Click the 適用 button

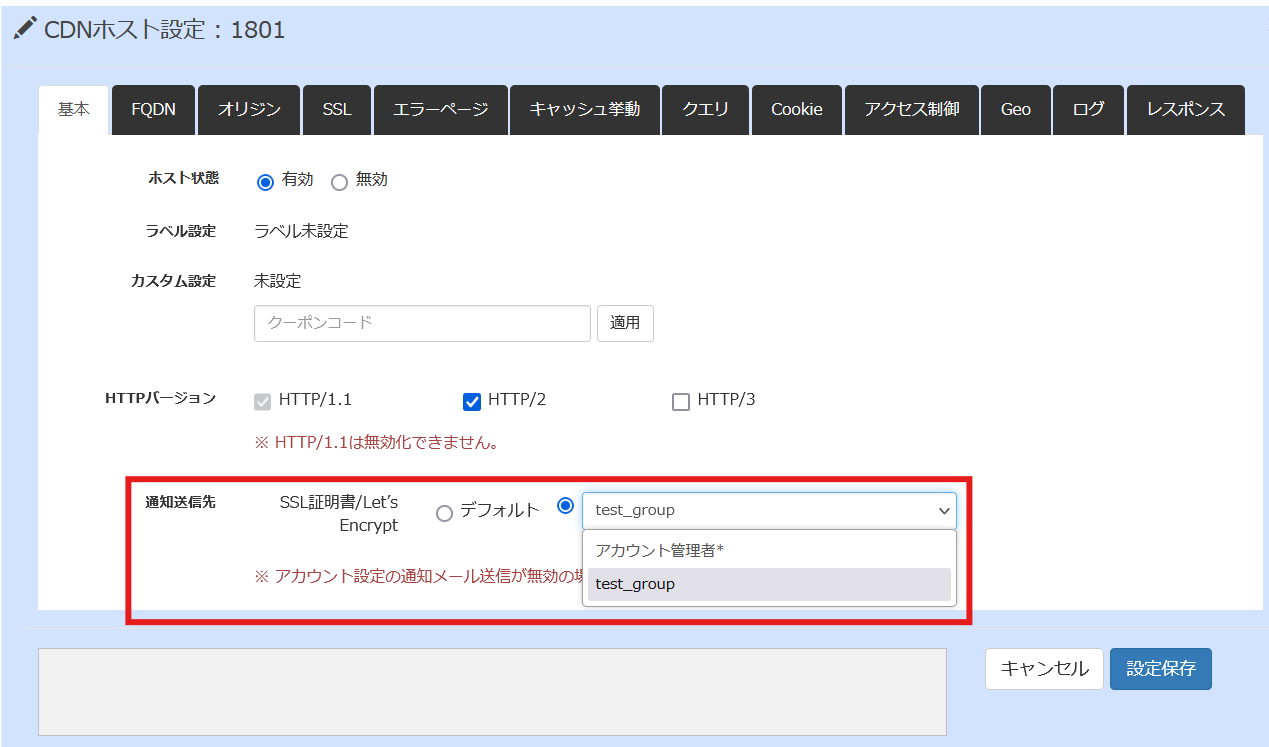(x=625, y=324)
